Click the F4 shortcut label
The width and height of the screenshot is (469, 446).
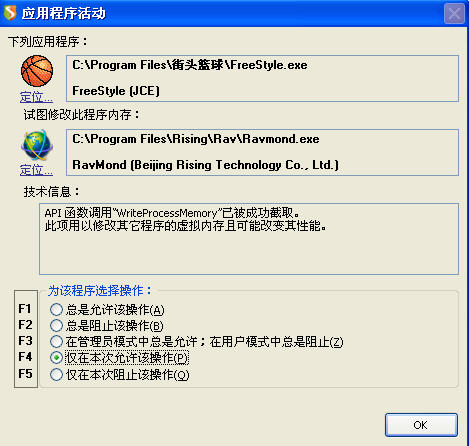coord(25,357)
